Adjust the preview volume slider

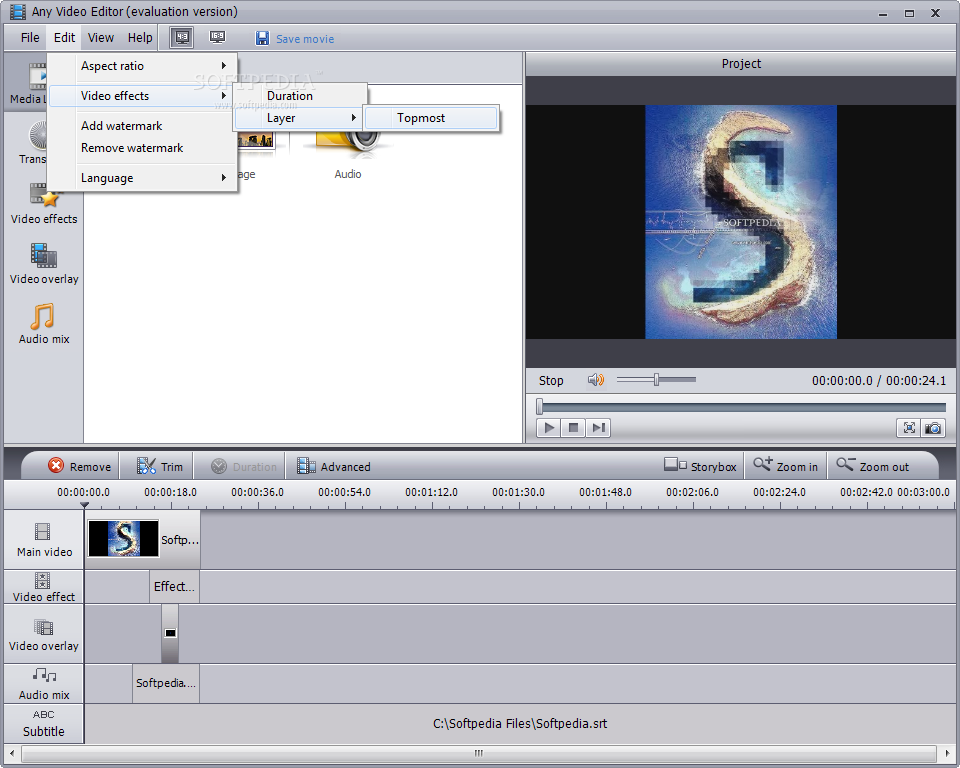coord(656,380)
